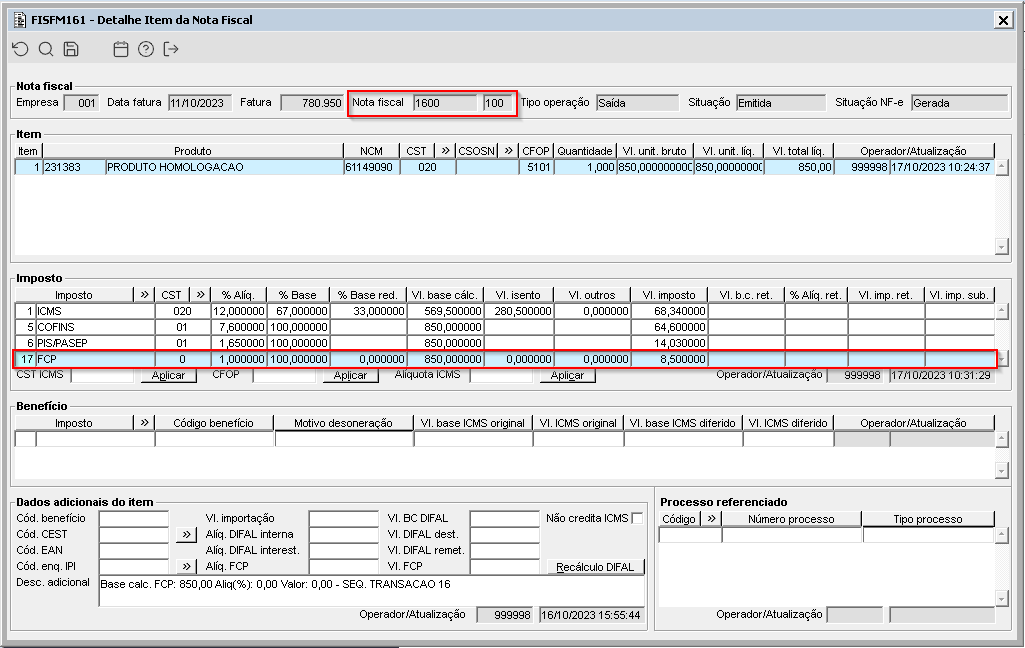Click the CST ICMS input field
Image resolution: width=1025 pixels, height=648 pixels.
tap(102, 375)
